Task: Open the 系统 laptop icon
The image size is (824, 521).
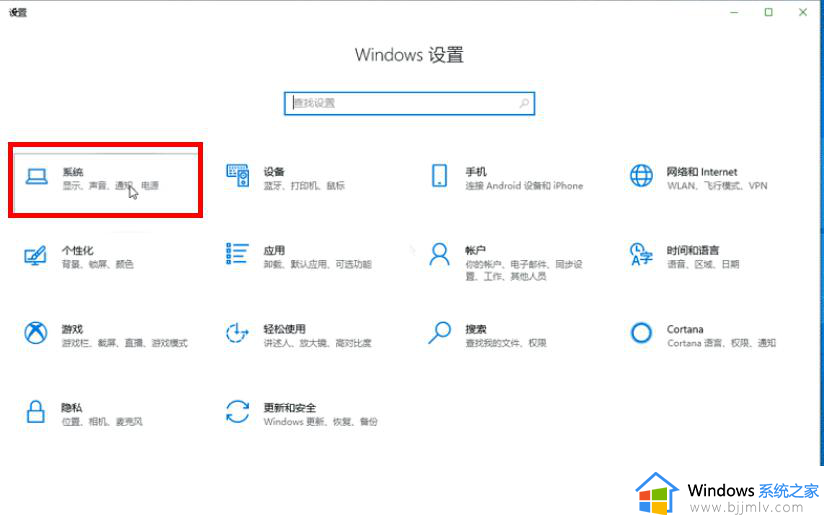Action: 37,177
